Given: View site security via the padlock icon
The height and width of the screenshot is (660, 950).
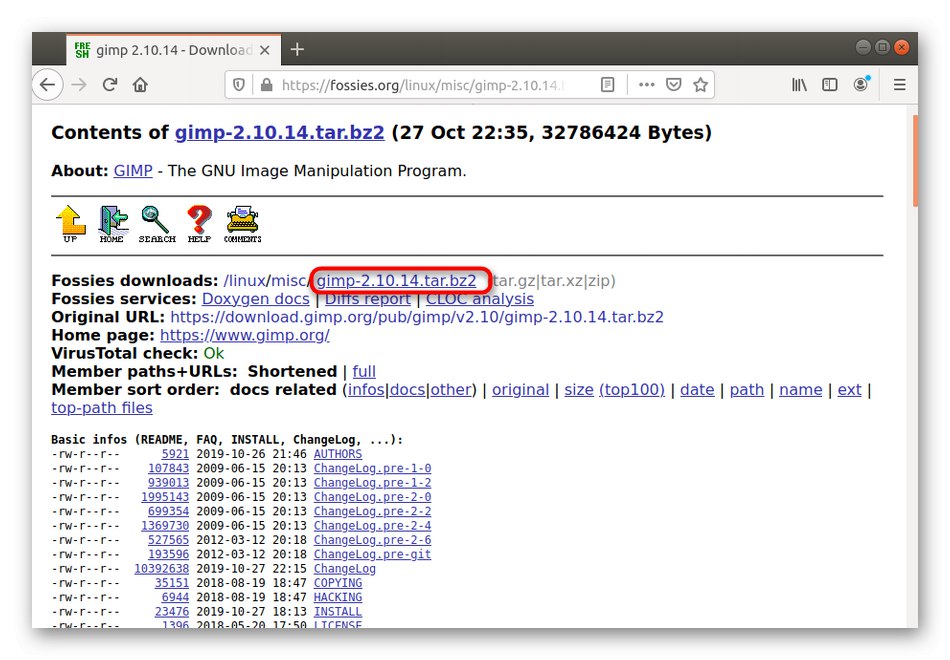Looking at the screenshot, I should (265, 85).
